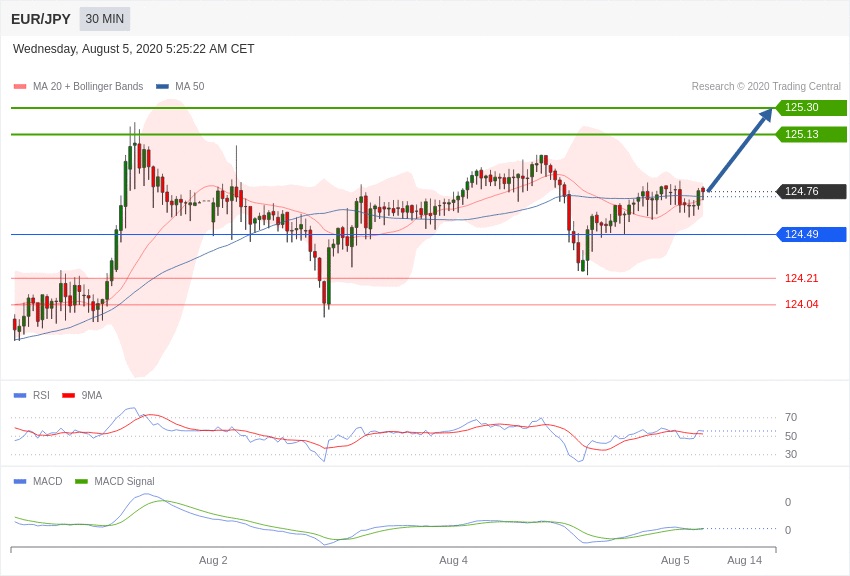Viewport: 850px width, 576px height.
Task: Click the 9MA red legend swatch
Action: pos(69,396)
